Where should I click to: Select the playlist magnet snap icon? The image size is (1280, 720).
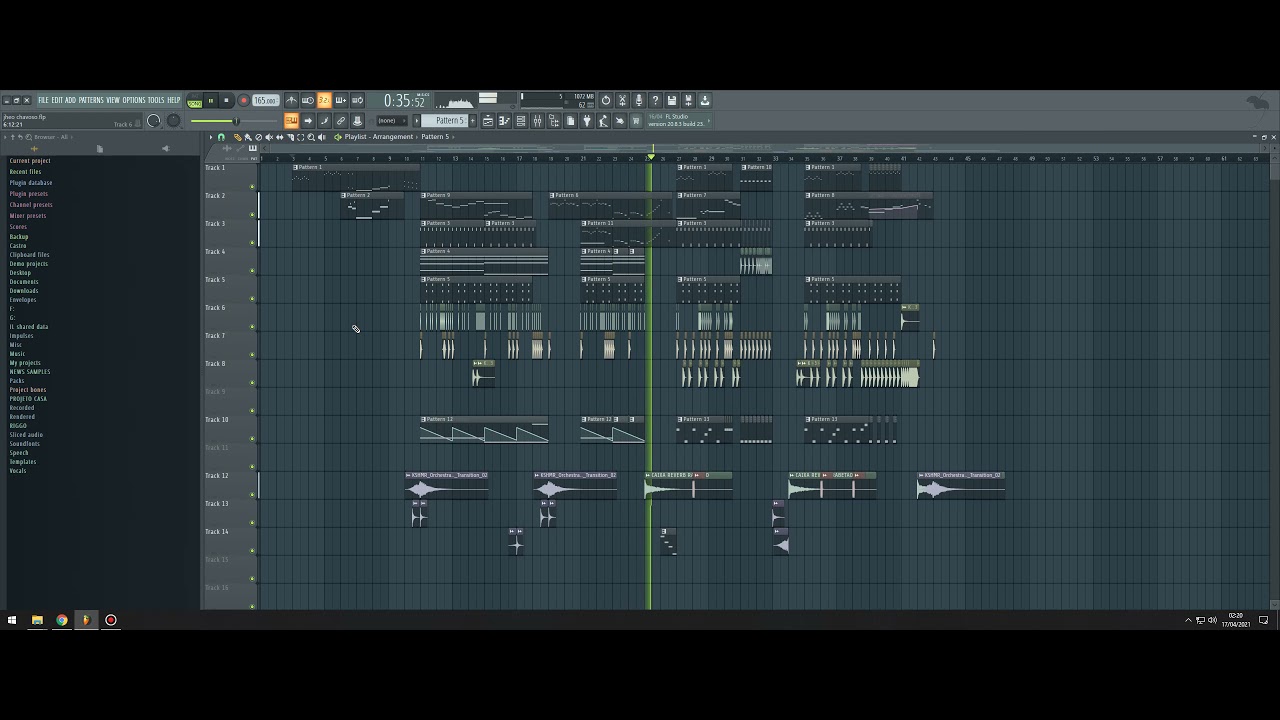click(x=221, y=137)
